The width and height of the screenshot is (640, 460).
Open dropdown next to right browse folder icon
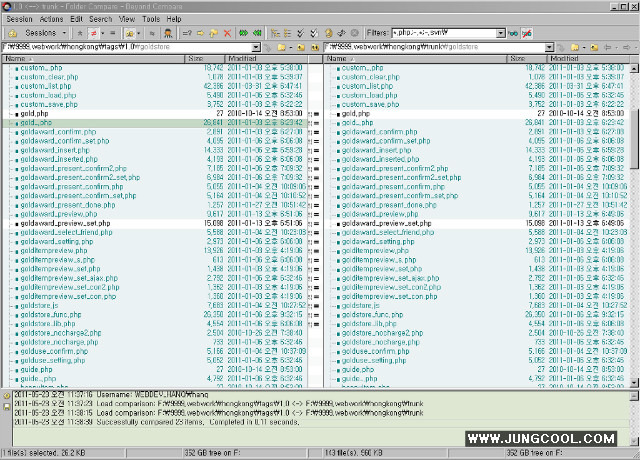coord(584,47)
